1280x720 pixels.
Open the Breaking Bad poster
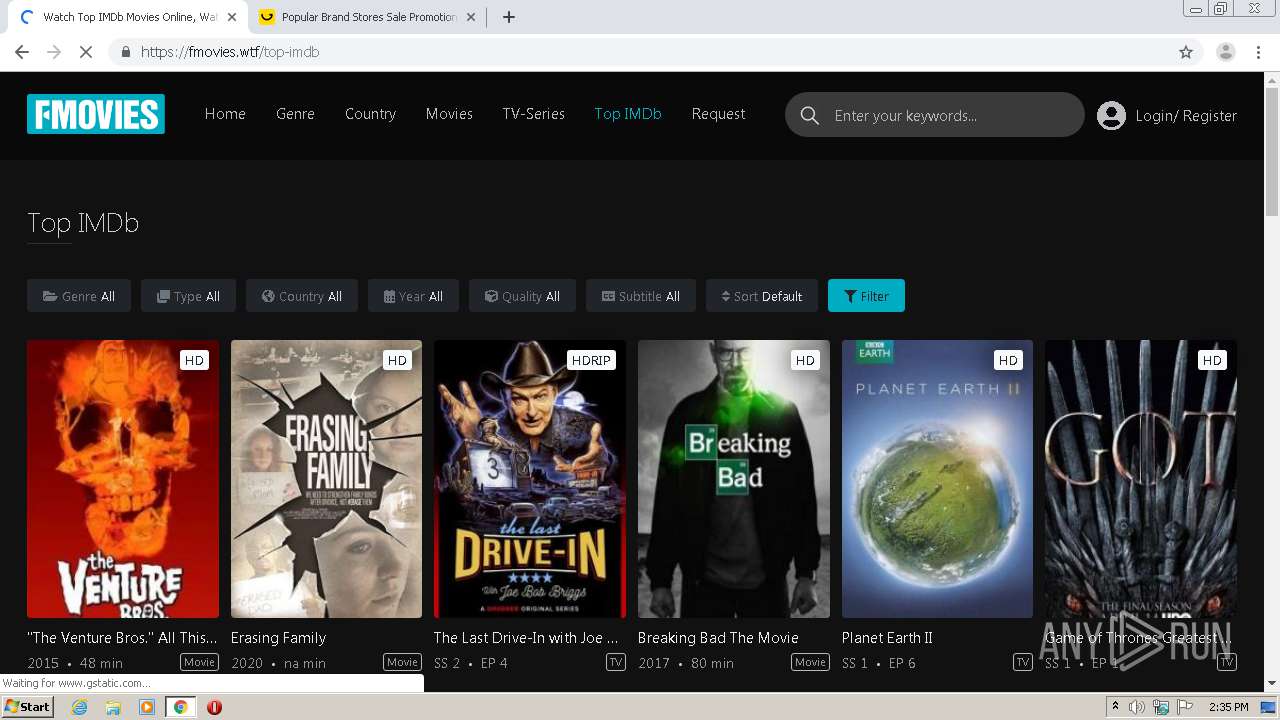(x=734, y=479)
